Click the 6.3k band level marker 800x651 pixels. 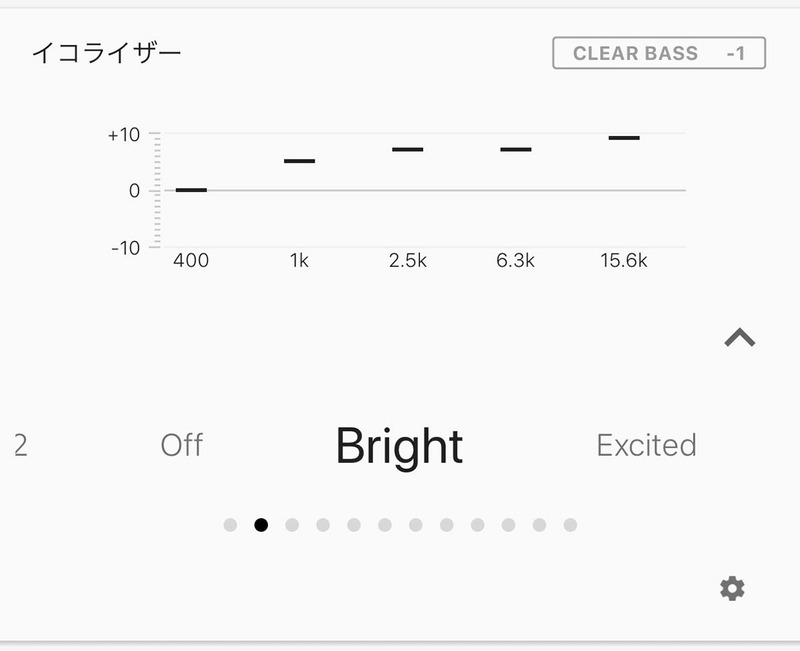coord(513,148)
